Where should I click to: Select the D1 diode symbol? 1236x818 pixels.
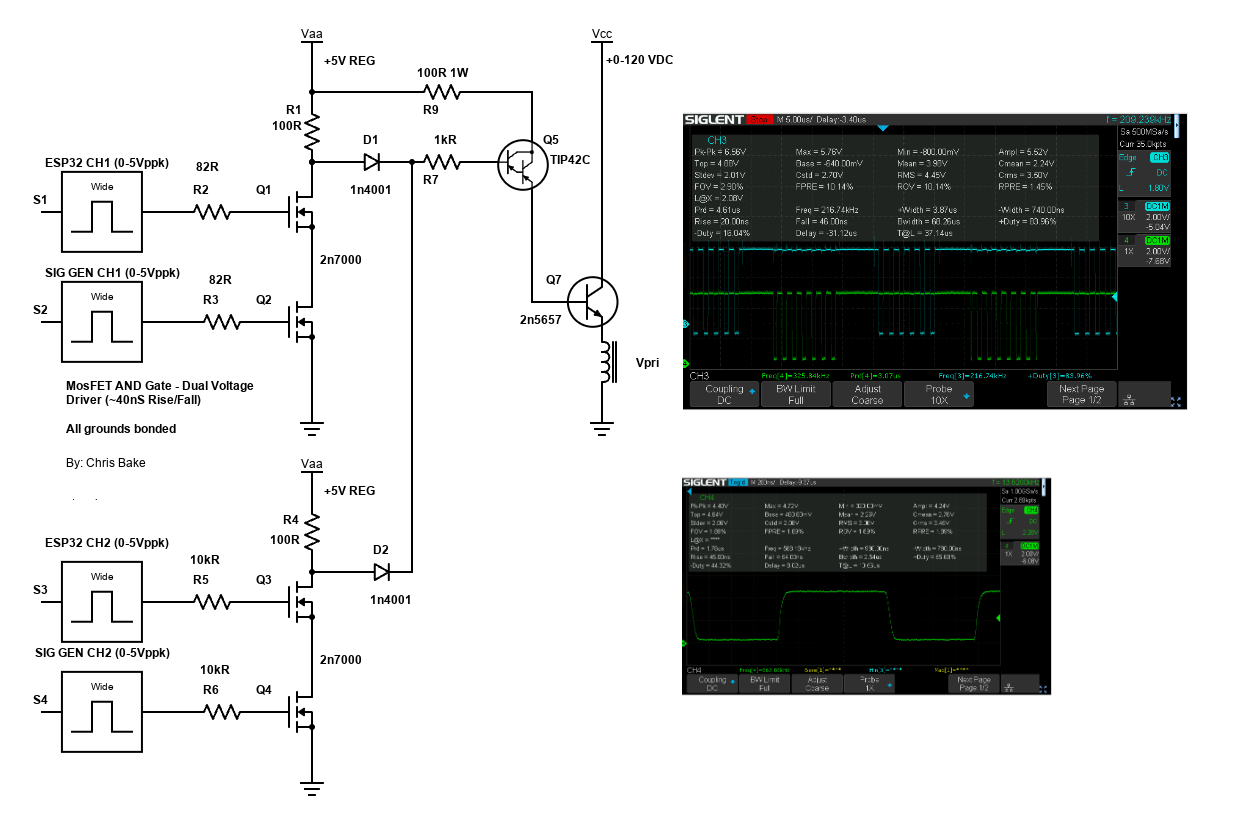[x=372, y=161]
